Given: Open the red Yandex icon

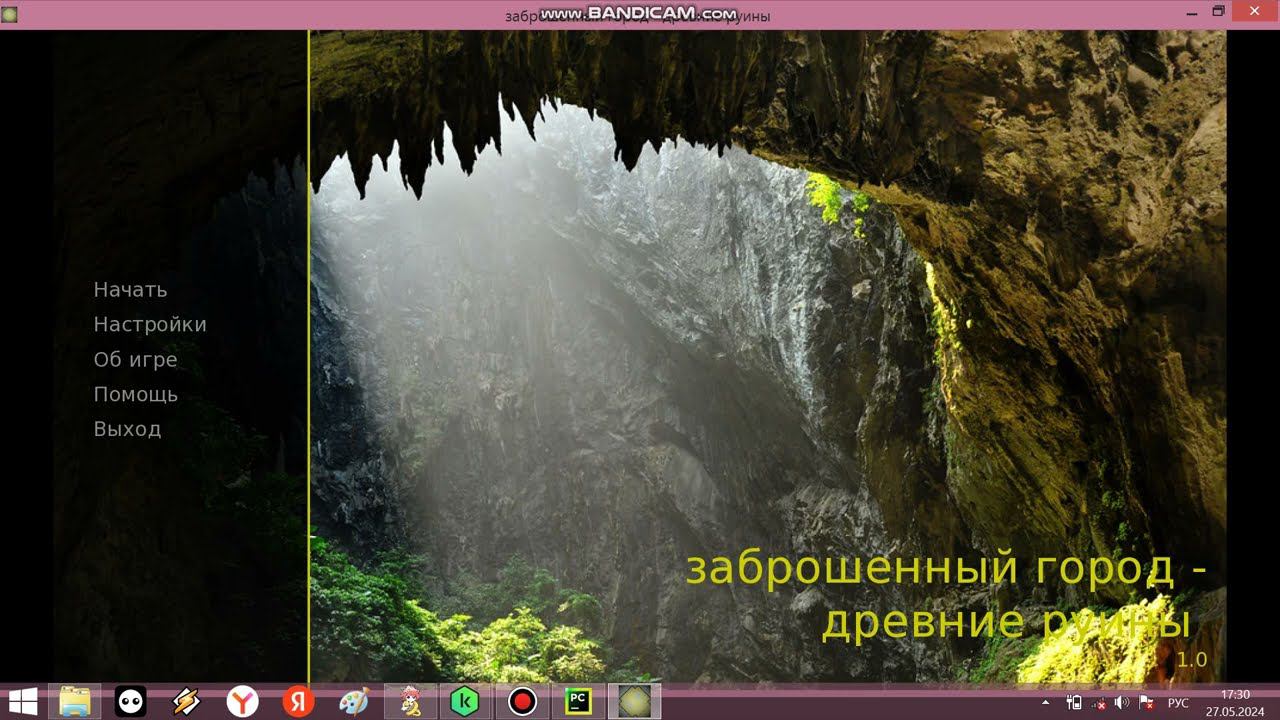Looking at the screenshot, I should click(298, 702).
